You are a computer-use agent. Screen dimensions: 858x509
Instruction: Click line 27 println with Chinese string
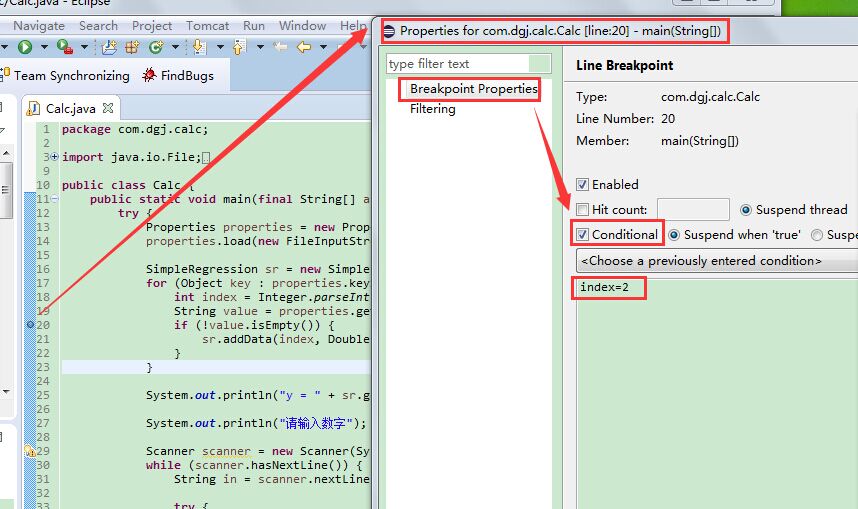click(x=256, y=423)
